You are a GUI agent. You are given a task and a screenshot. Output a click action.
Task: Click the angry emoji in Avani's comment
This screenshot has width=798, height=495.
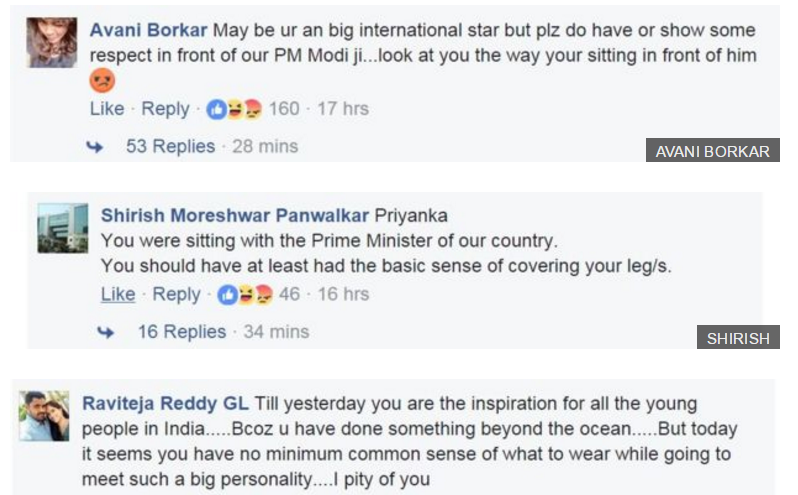[103, 80]
